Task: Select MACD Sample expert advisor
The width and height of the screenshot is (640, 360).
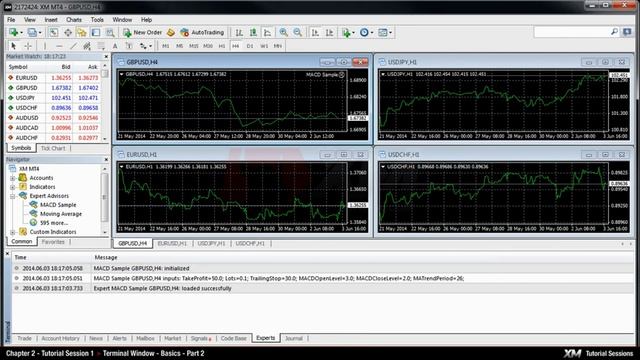Action: click(x=58, y=205)
